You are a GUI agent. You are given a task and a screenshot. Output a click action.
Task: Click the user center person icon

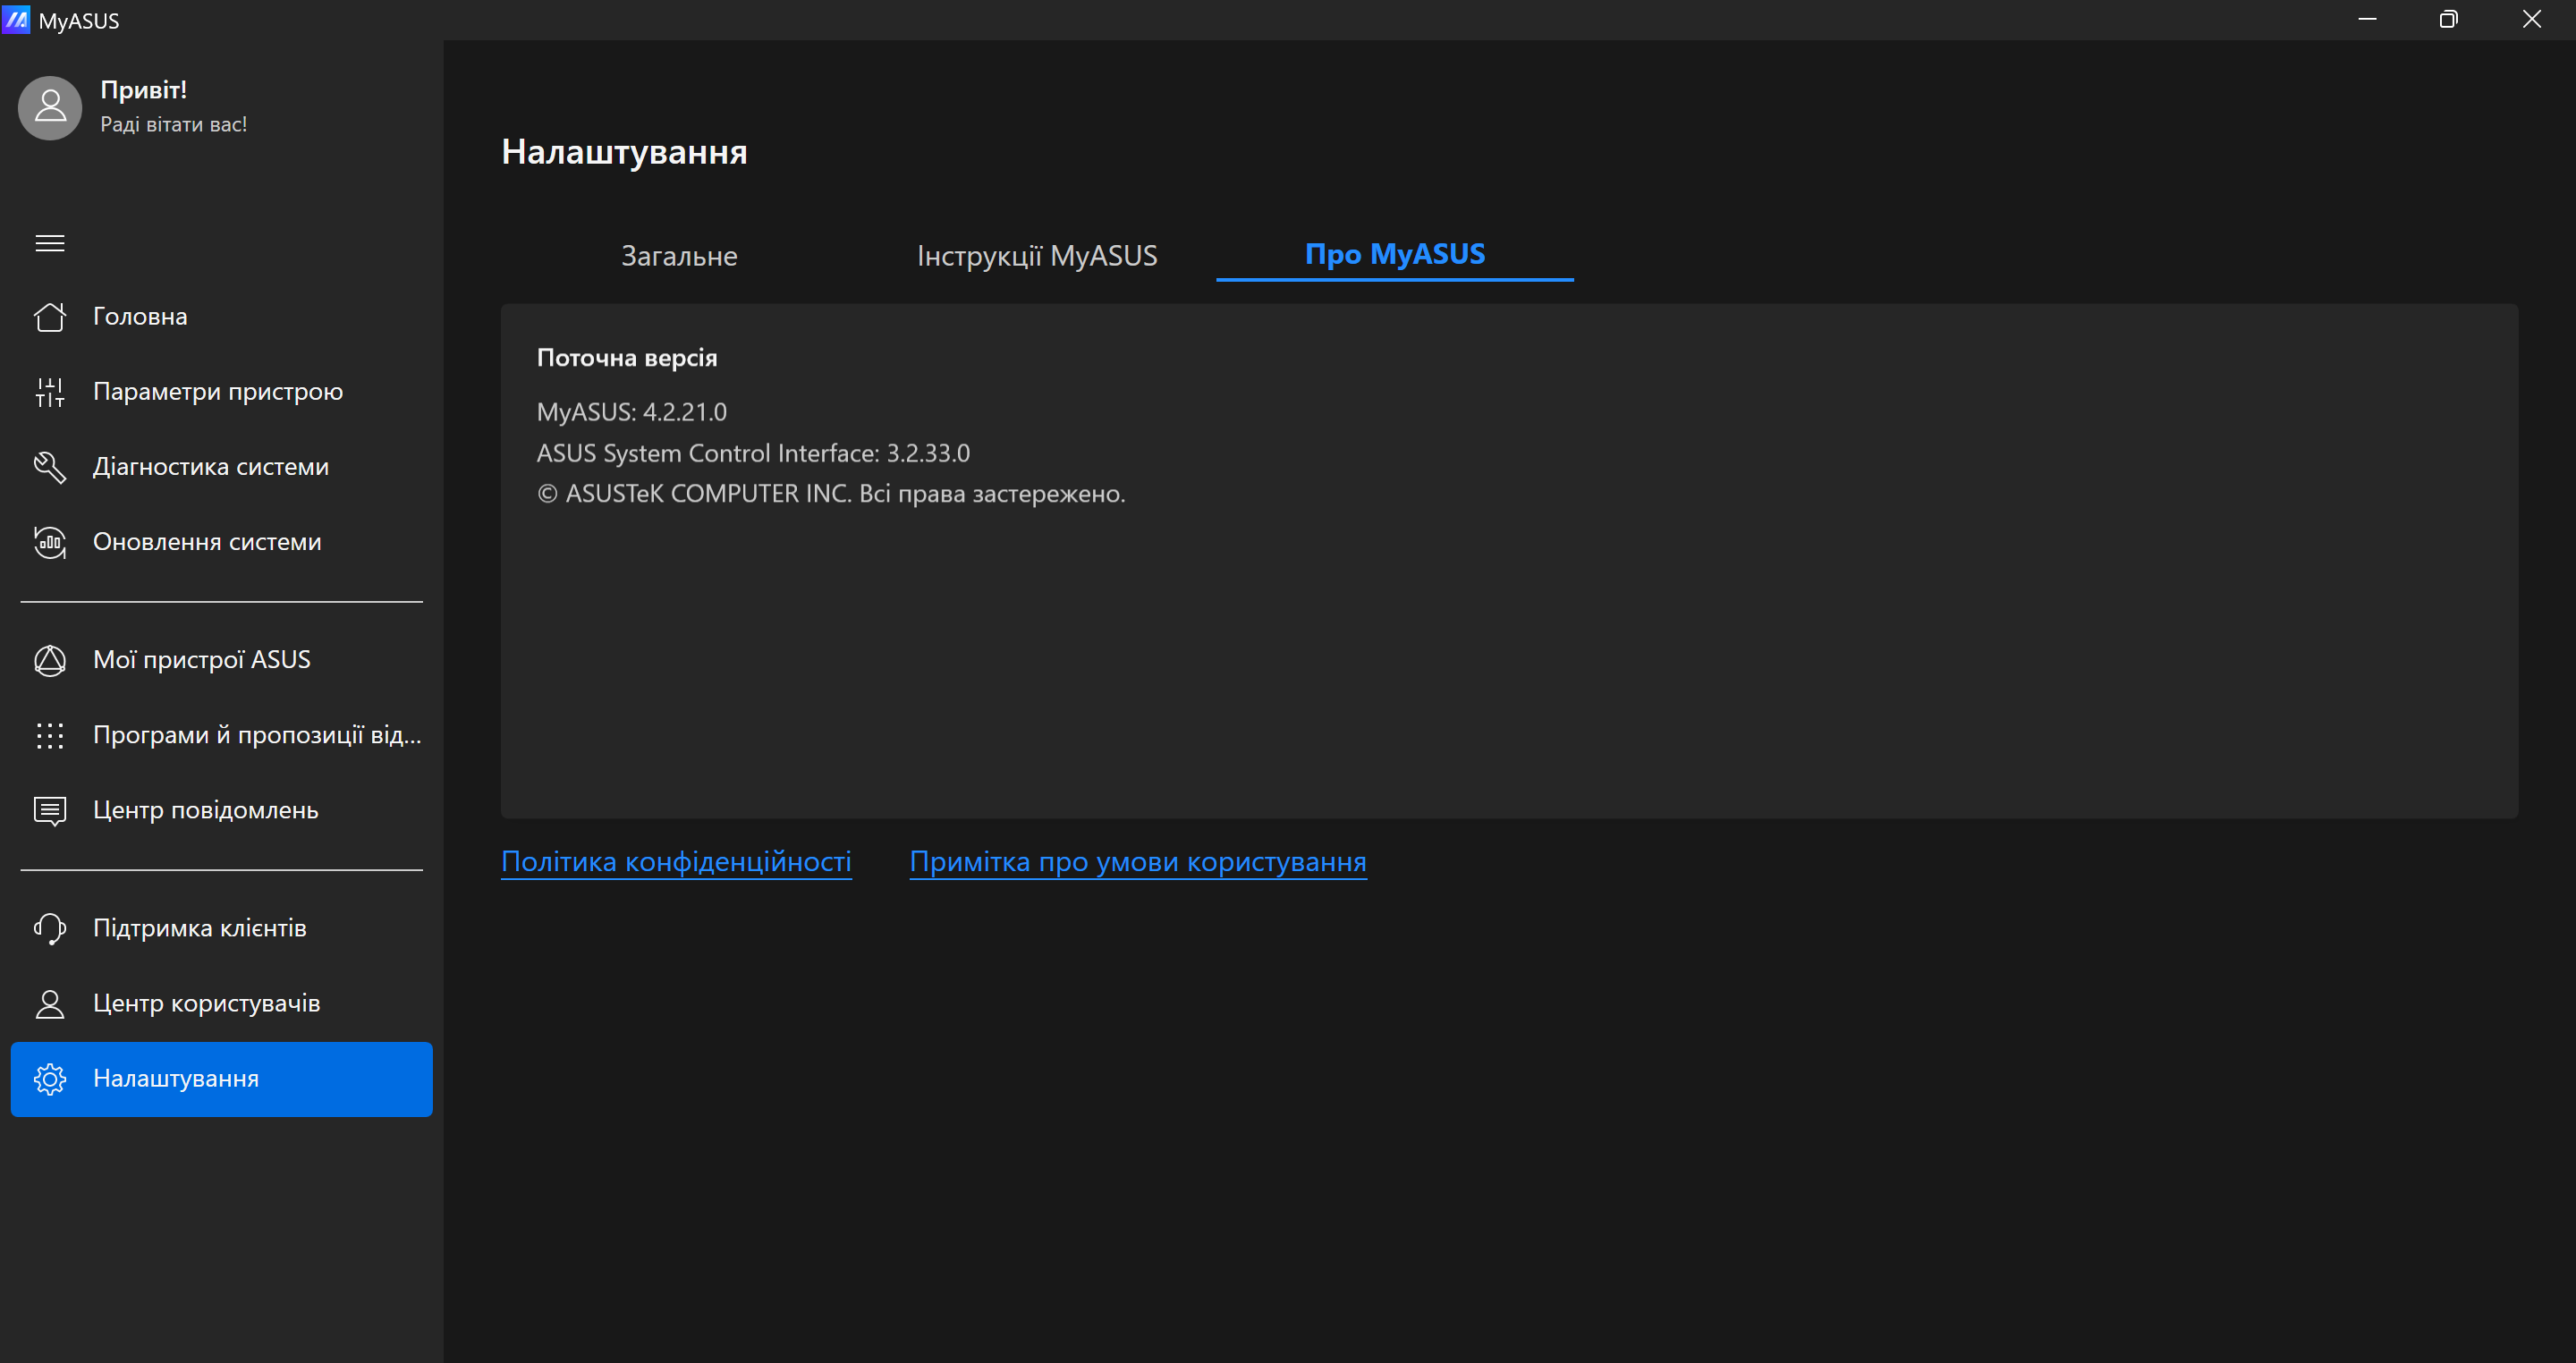[x=49, y=1003]
